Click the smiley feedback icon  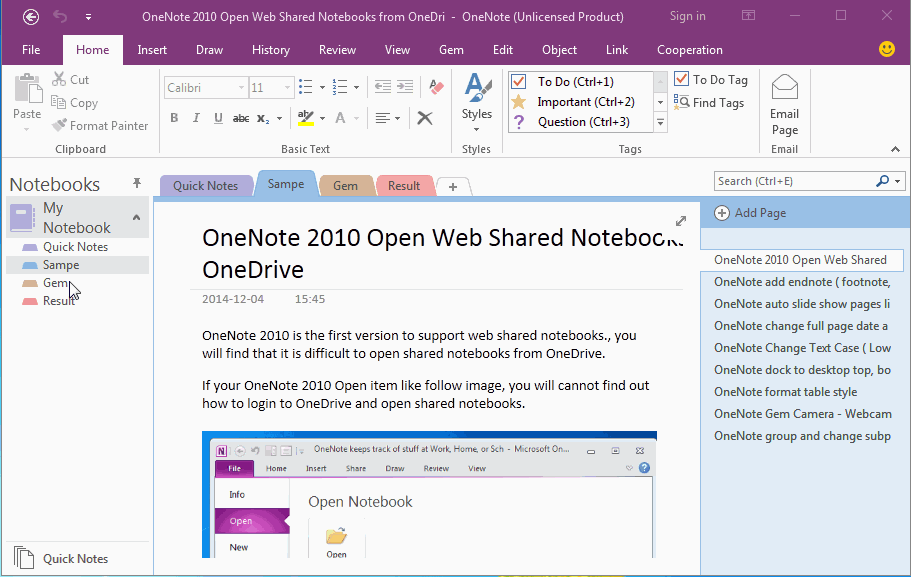886,49
